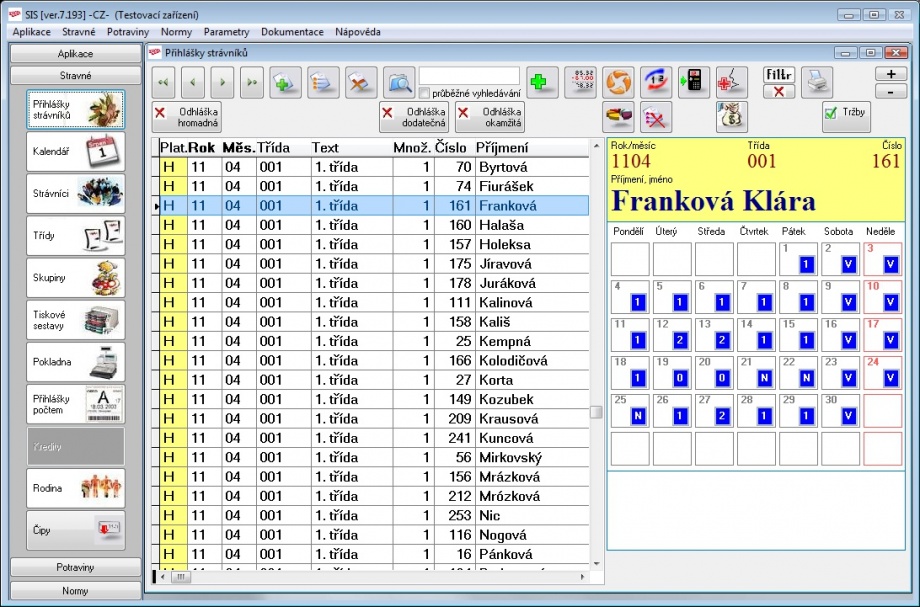Image resolution: width=920 pixels, height=607 pixels.
Task: Expand the Potraviny sidebar section
Action: (76, 567)
